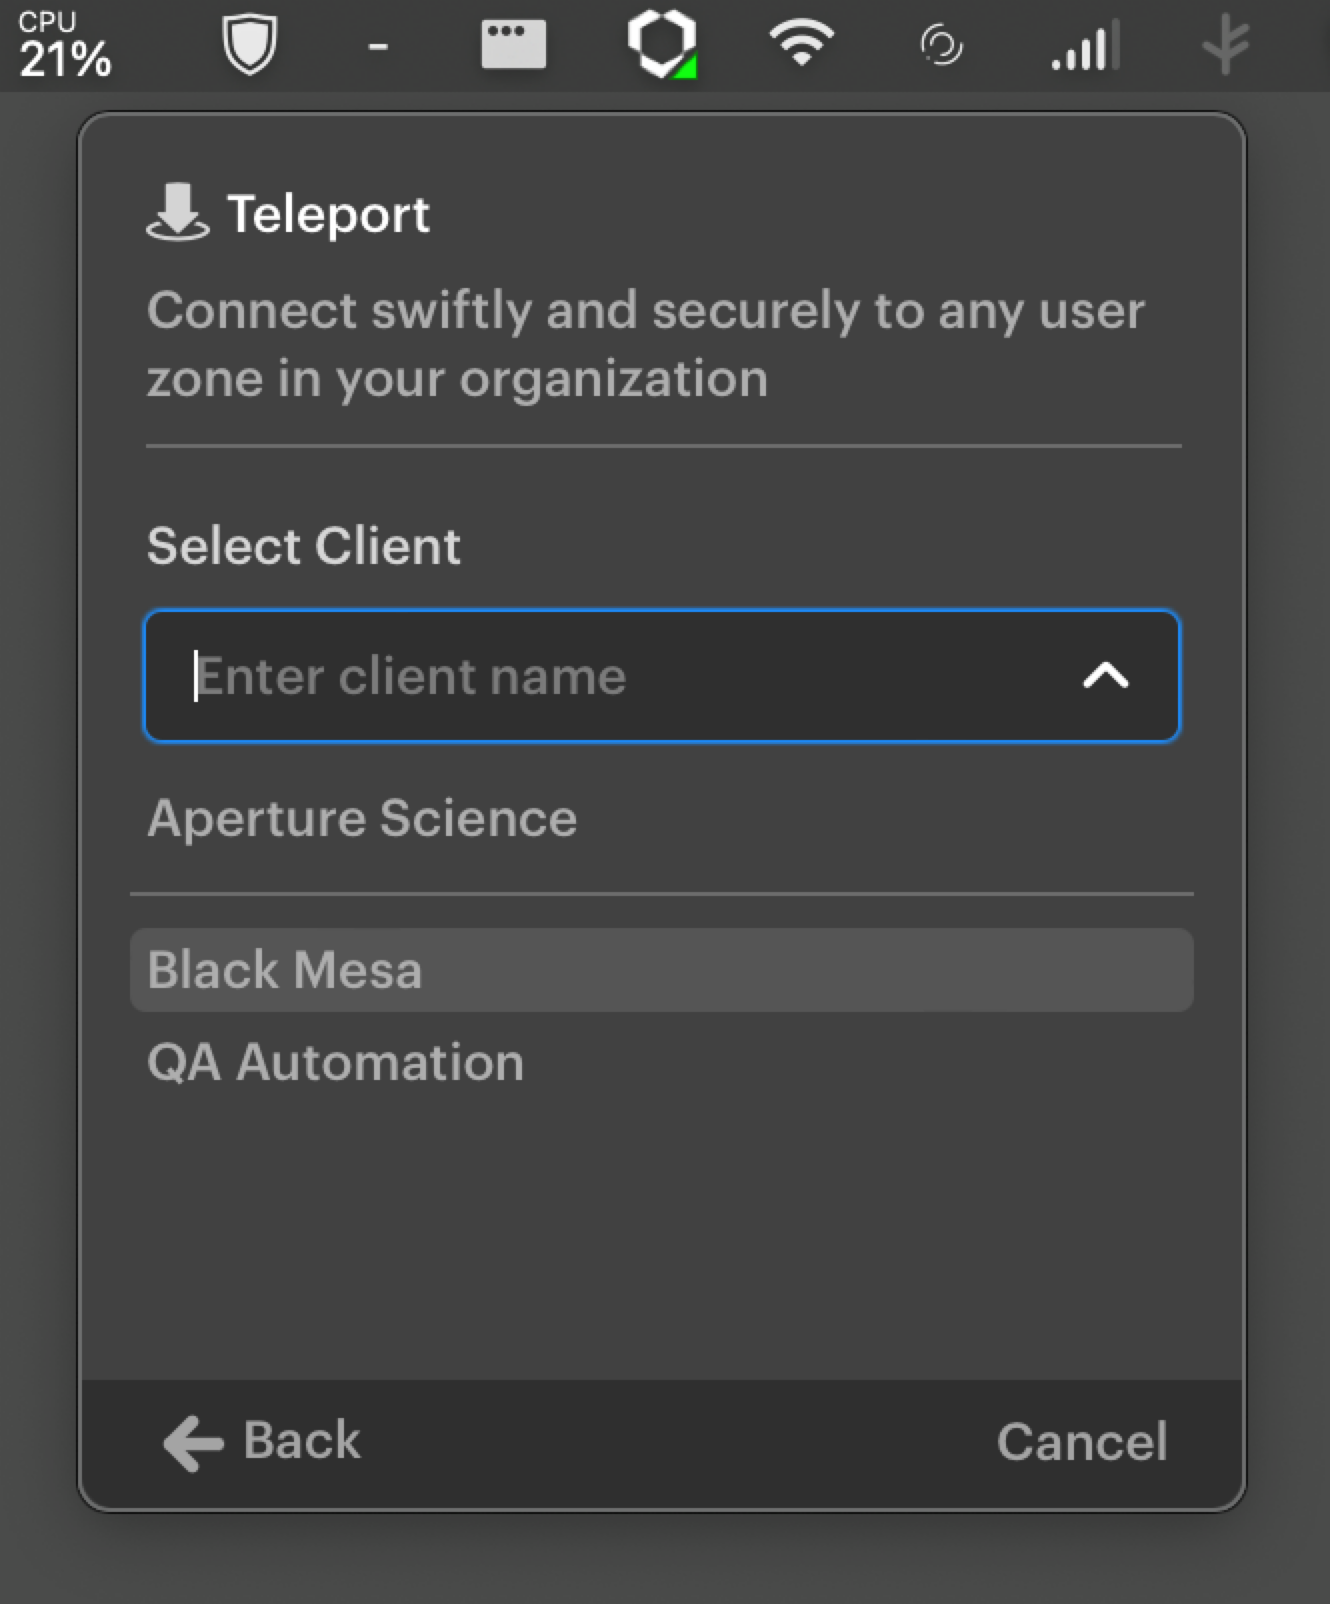
Task: Open the window-shaped menu bar icon with three dots
Action: 513,45
